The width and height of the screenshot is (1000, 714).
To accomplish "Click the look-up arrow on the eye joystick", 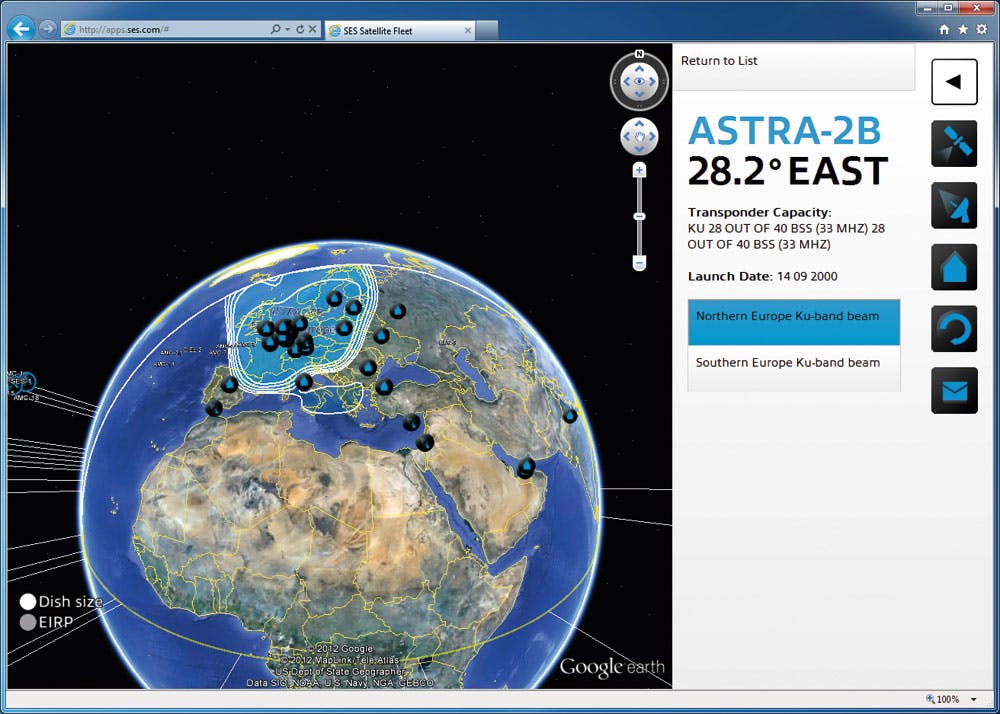I will coord(639,69).
